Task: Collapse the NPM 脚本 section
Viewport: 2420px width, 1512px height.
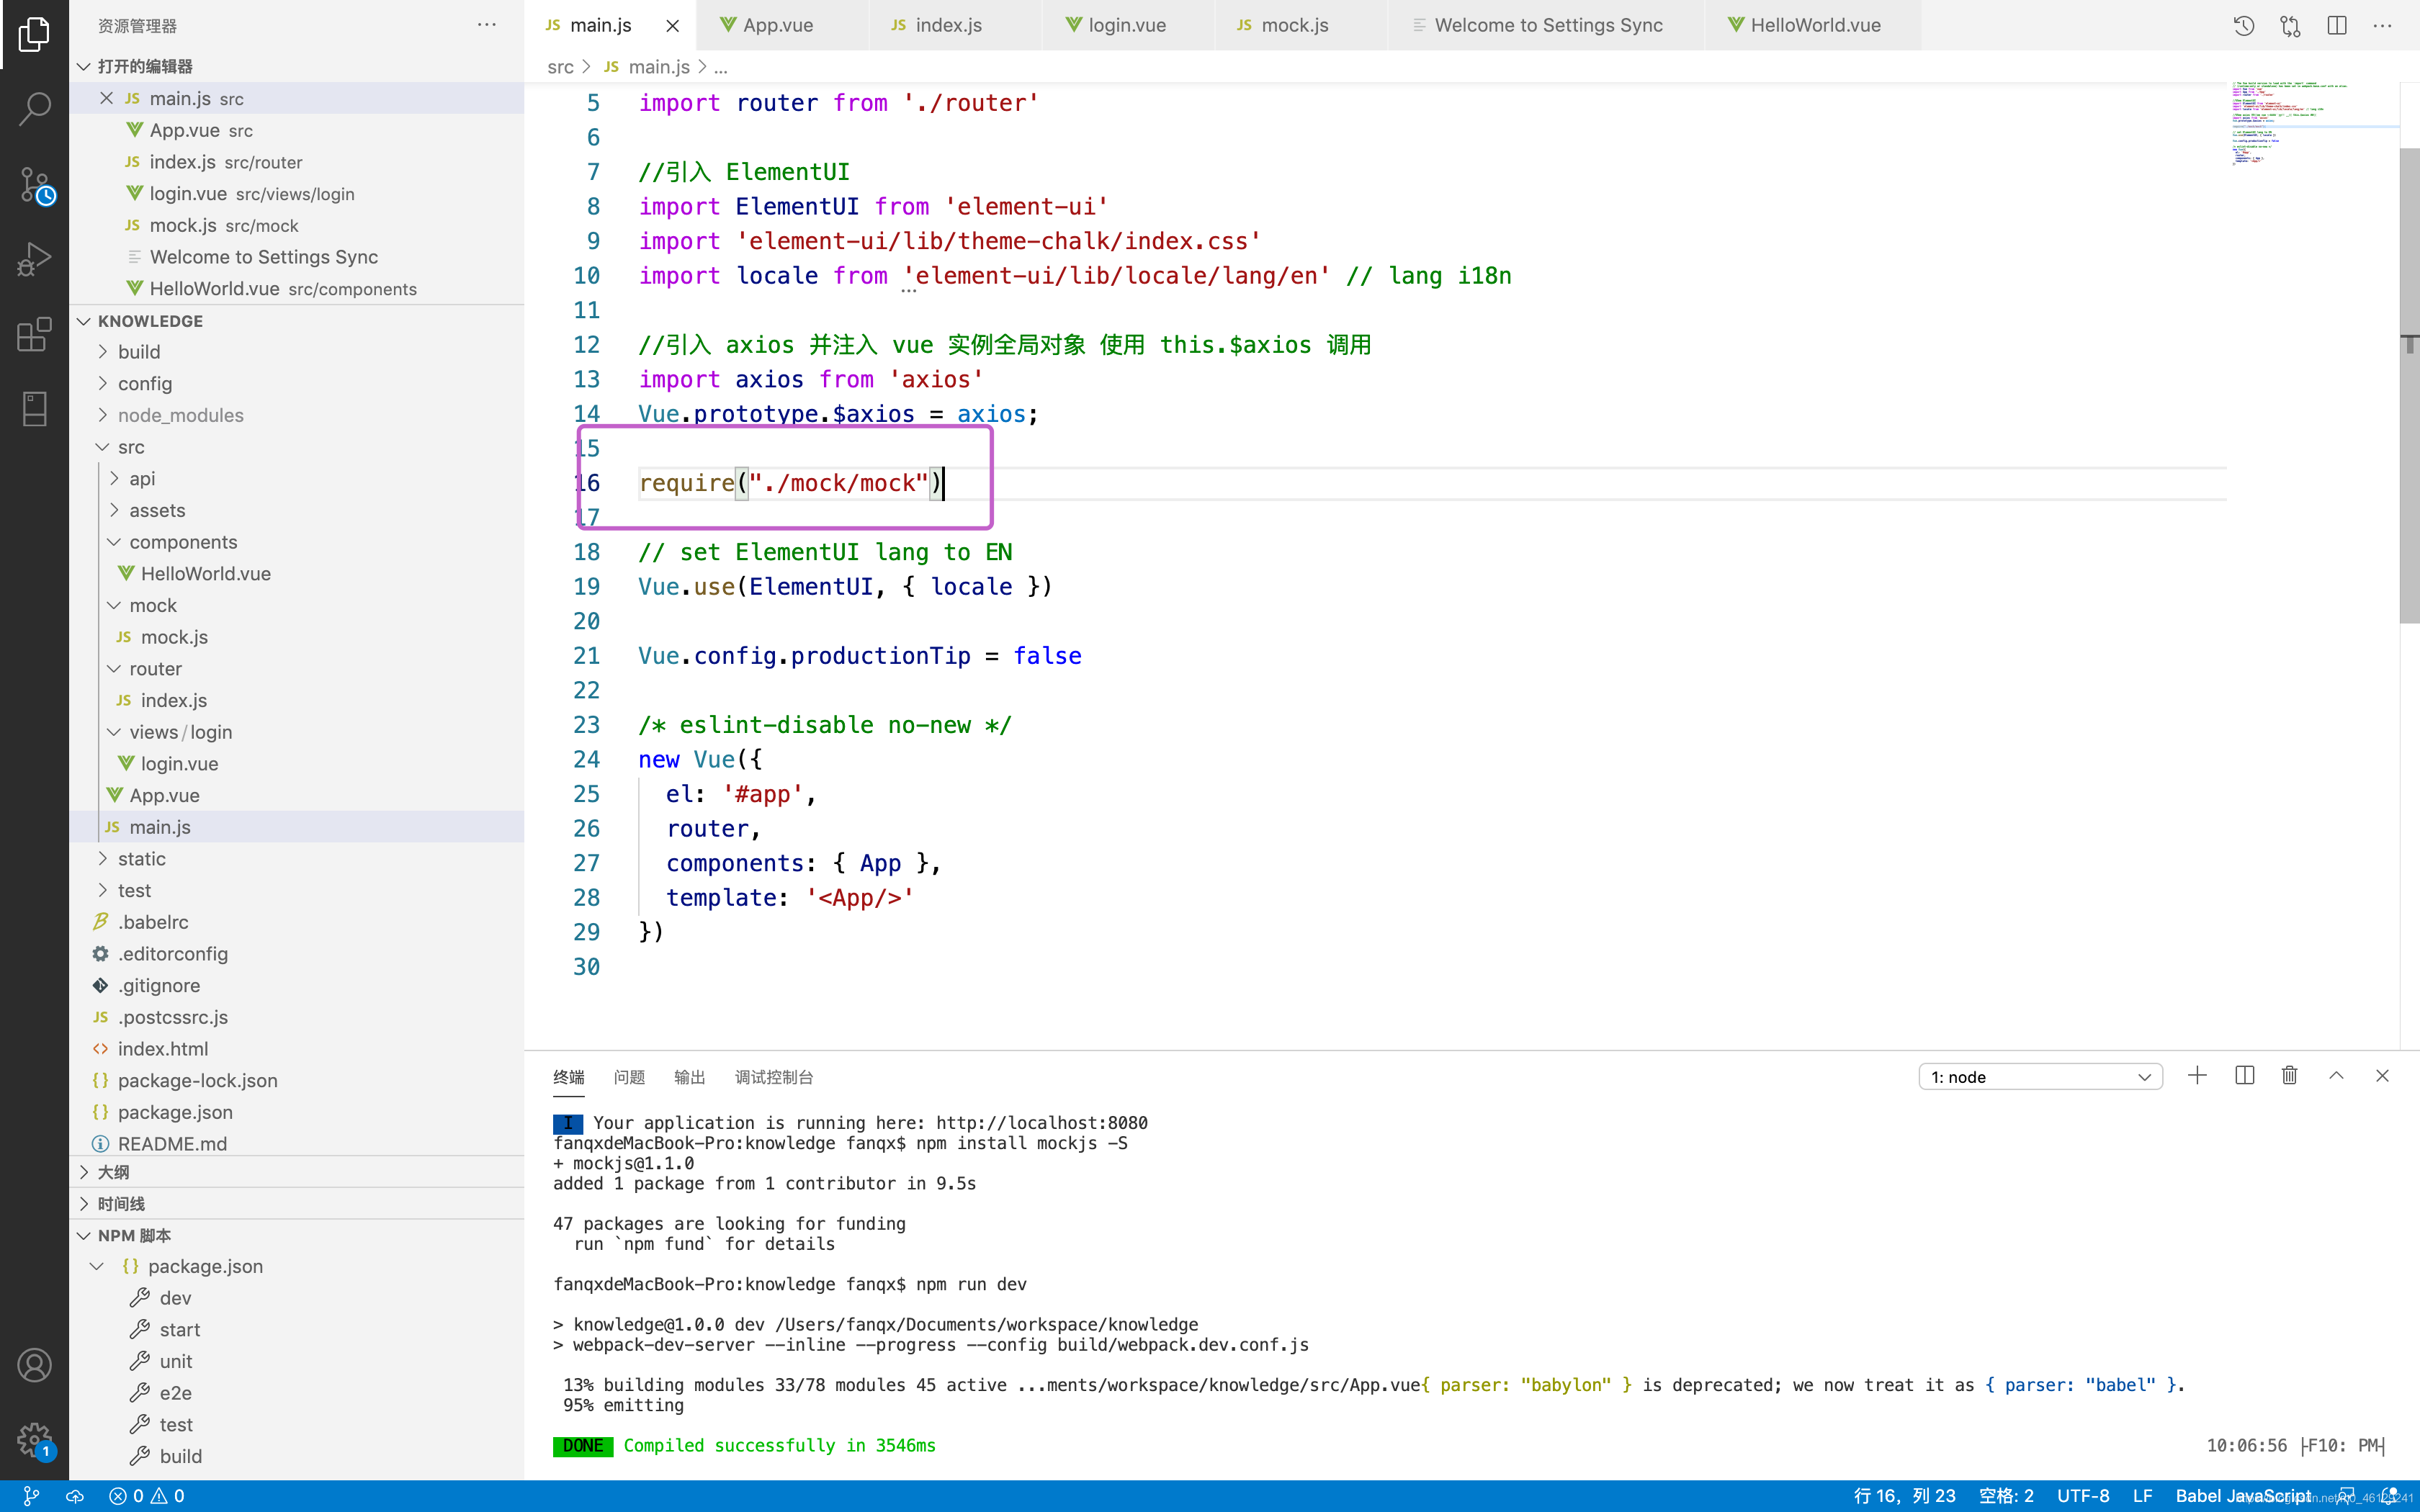Action: 297,1236
